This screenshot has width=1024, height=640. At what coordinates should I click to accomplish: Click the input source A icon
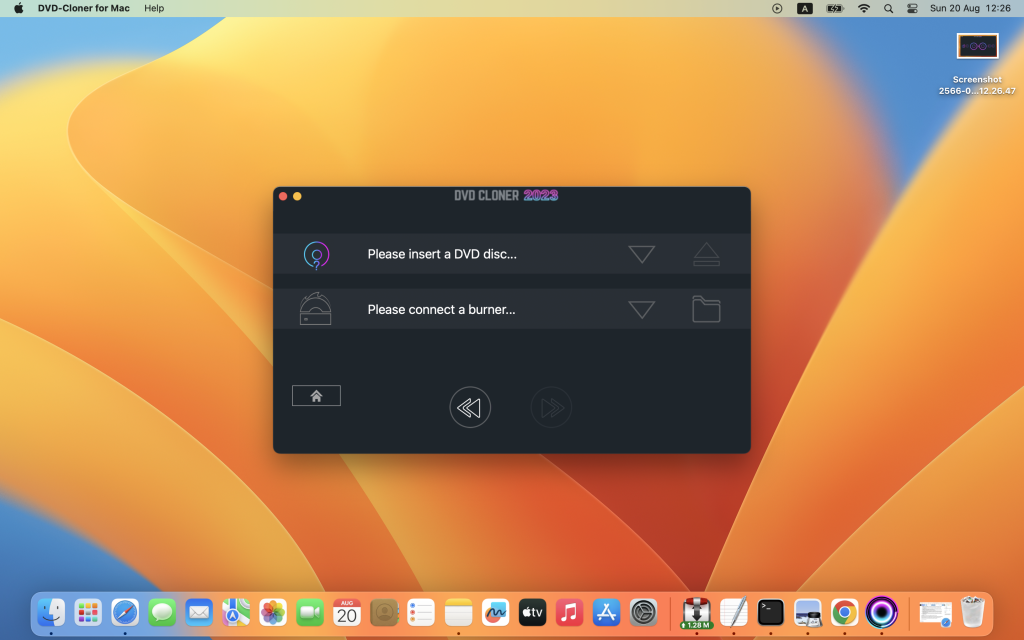(x=805, y=8)
